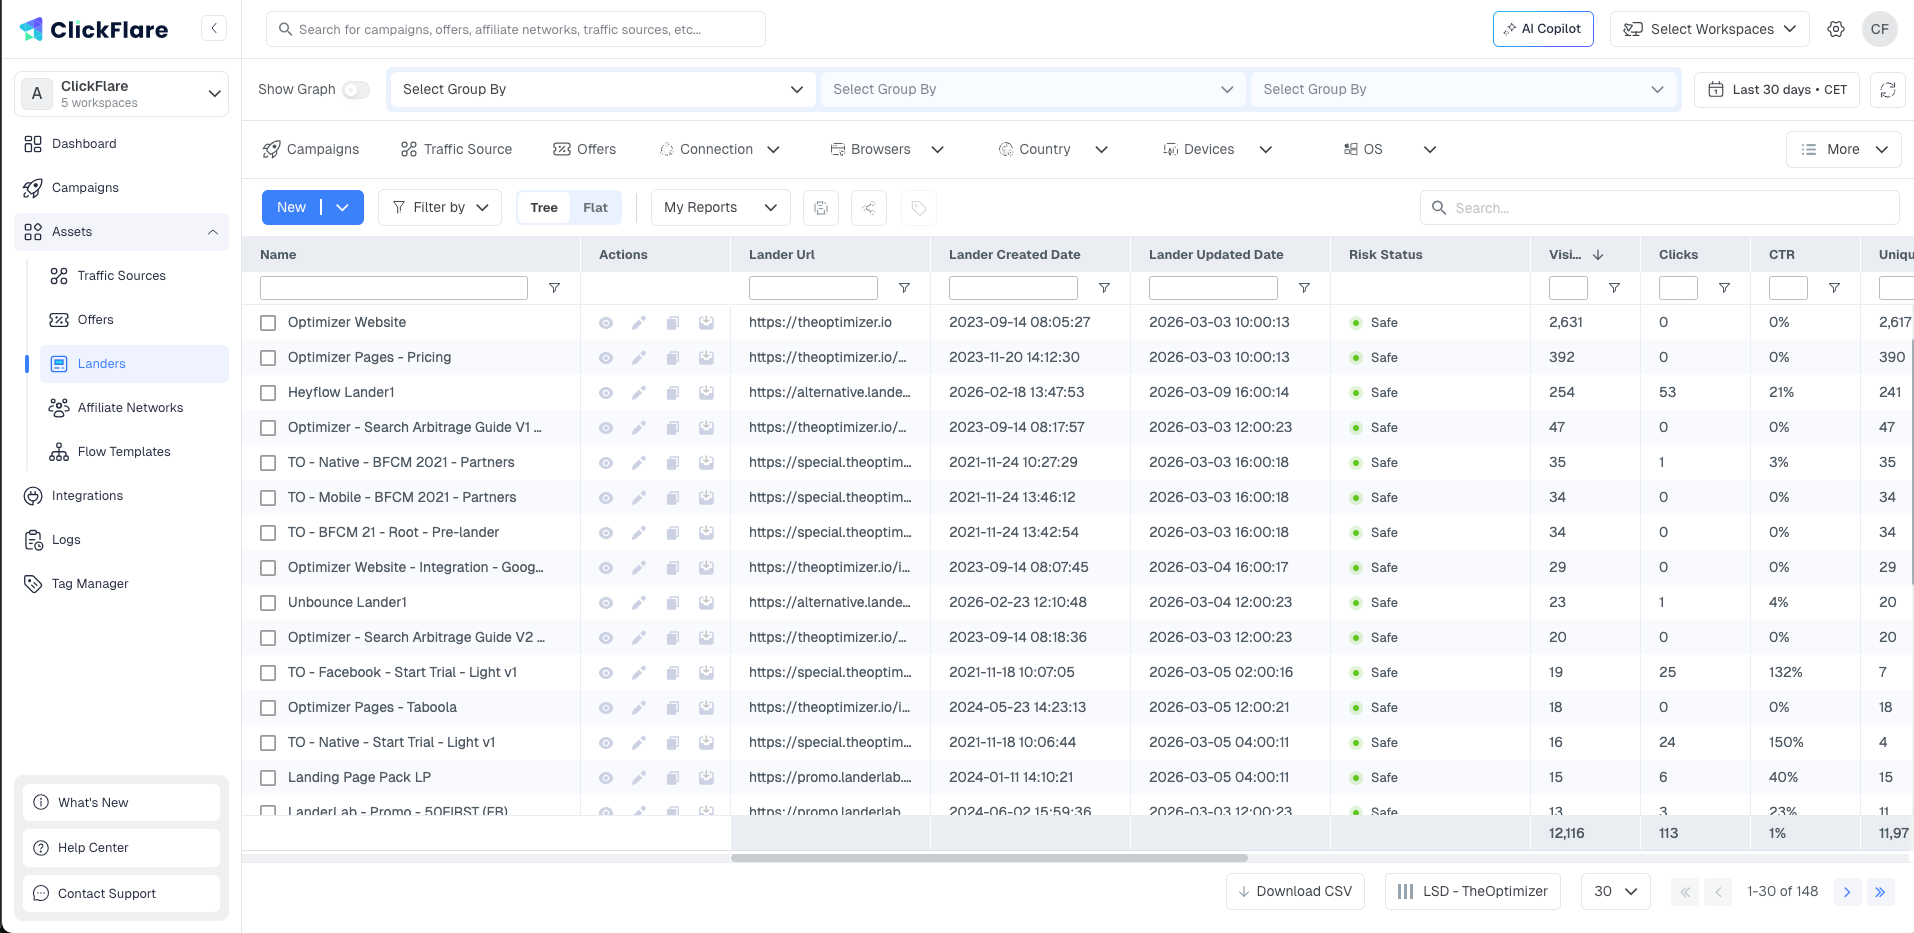
Task: Click the Download CSV button
Action: [x=1295, y=892]
